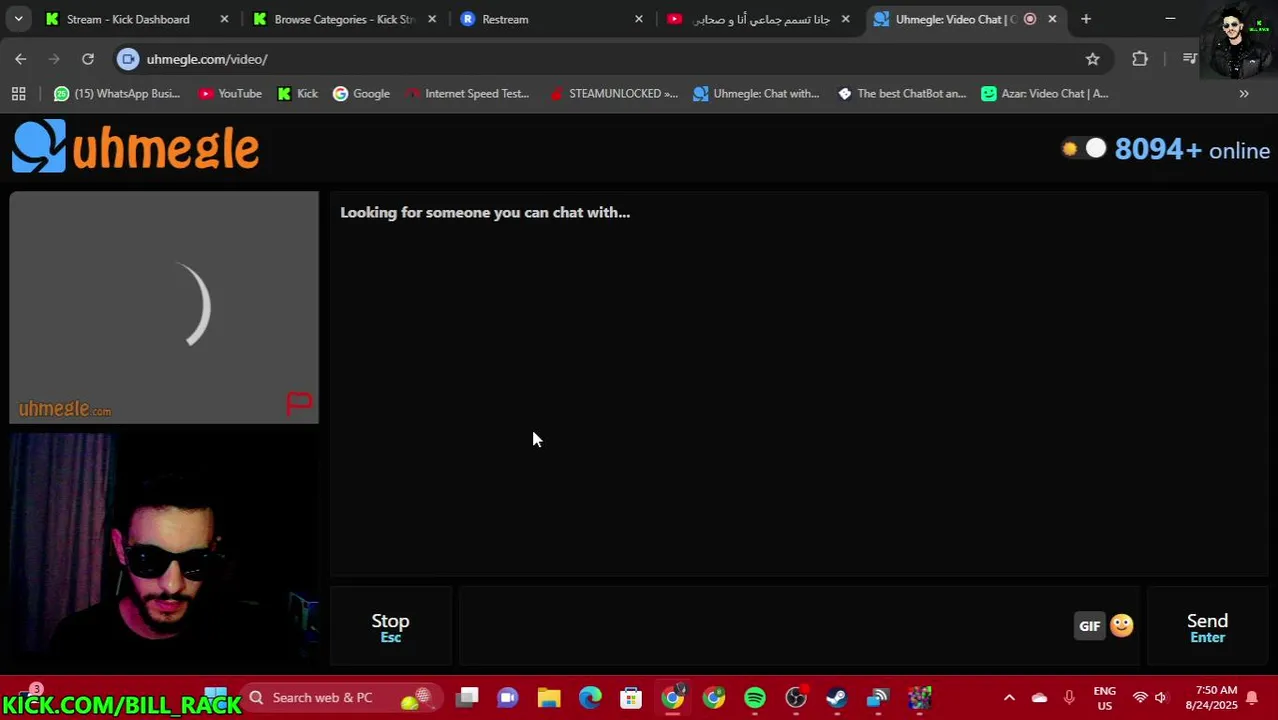
Task: Click the address bar URL uhmegle.com/video/
Action: point(207,59)
